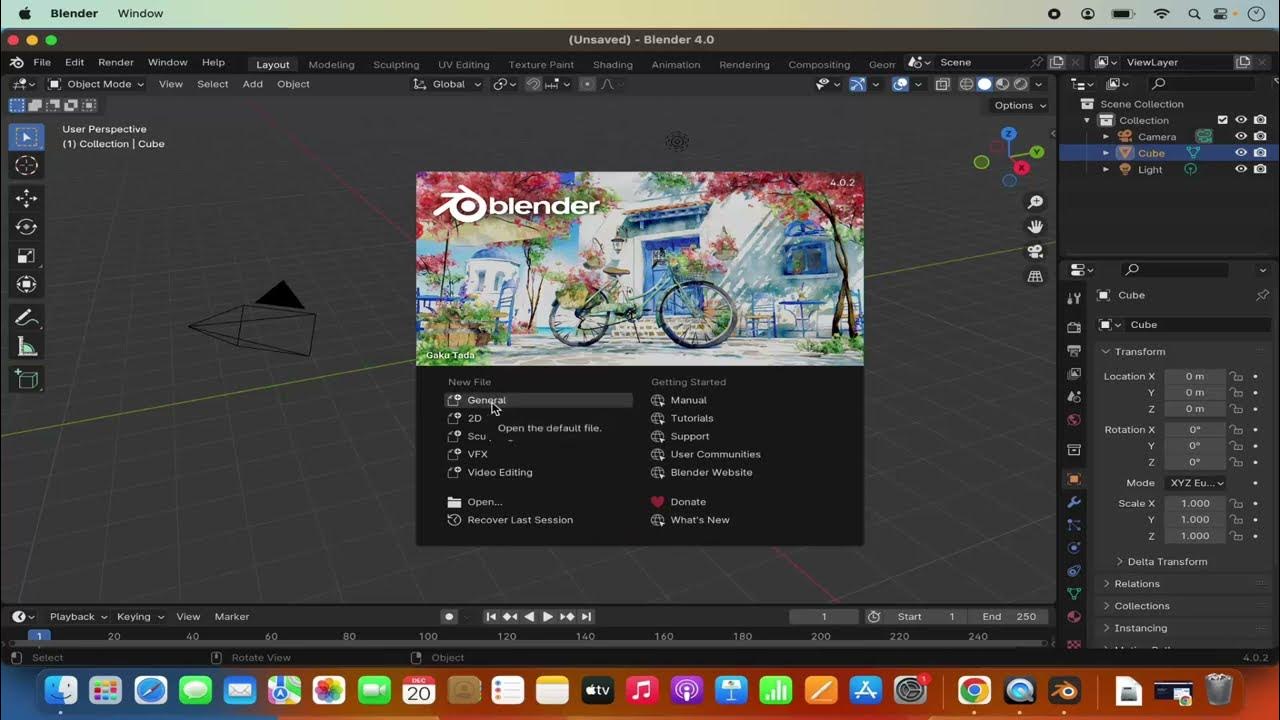Click the current frame number field
Viewport: 1280px width, 720px height.
824,616
